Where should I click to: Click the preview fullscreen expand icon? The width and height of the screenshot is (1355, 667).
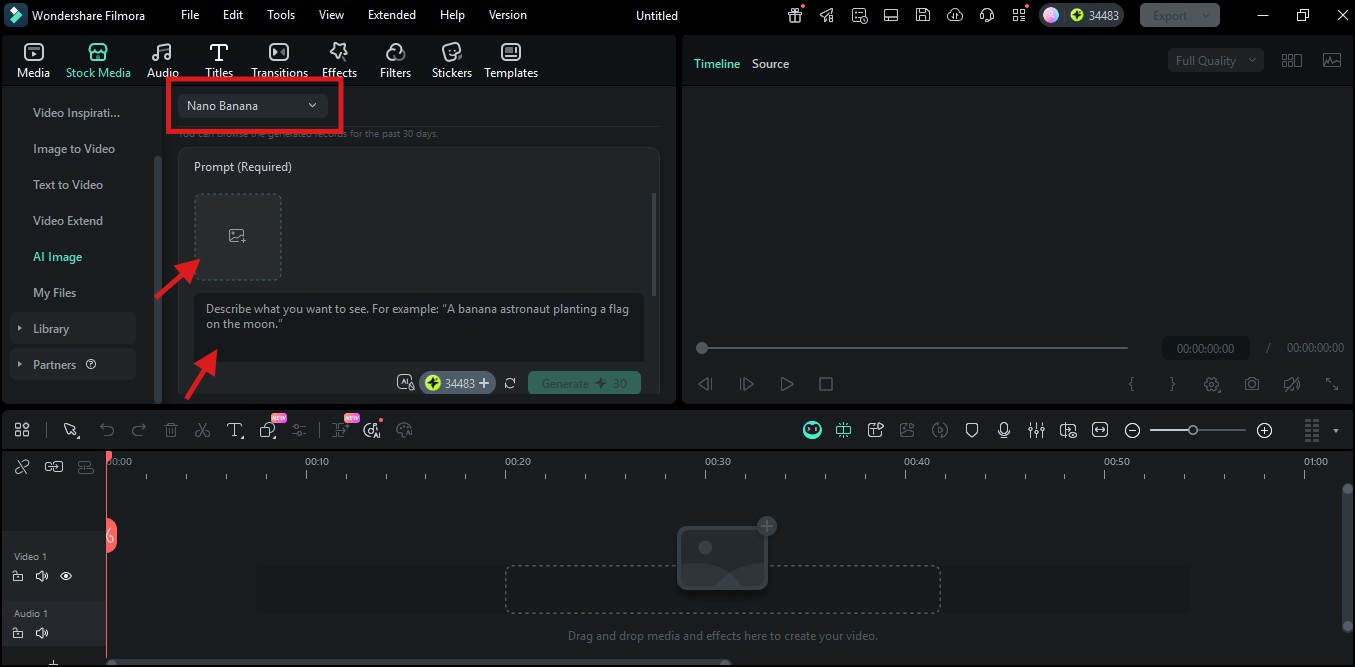1332,384
